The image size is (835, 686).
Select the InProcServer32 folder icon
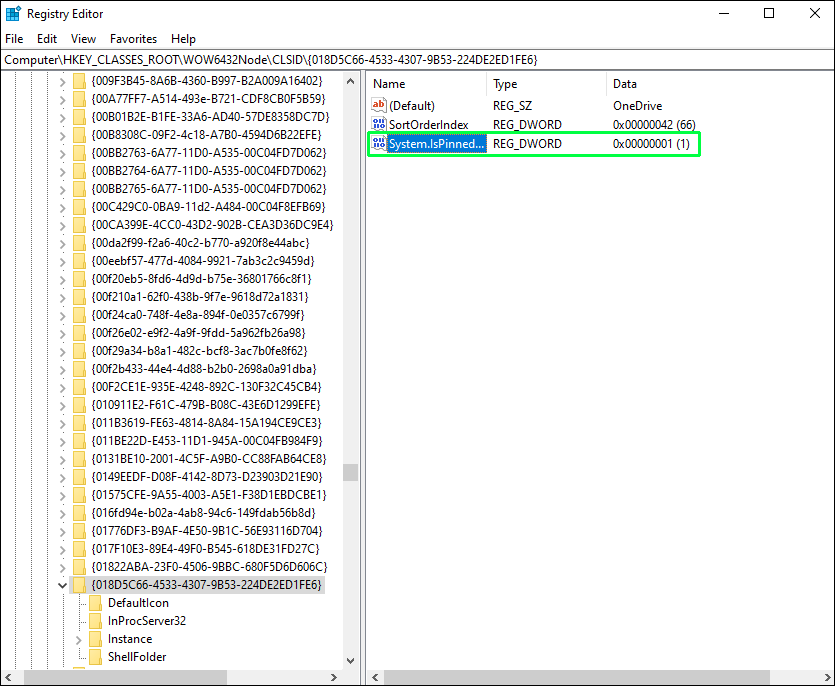[96, 621]
